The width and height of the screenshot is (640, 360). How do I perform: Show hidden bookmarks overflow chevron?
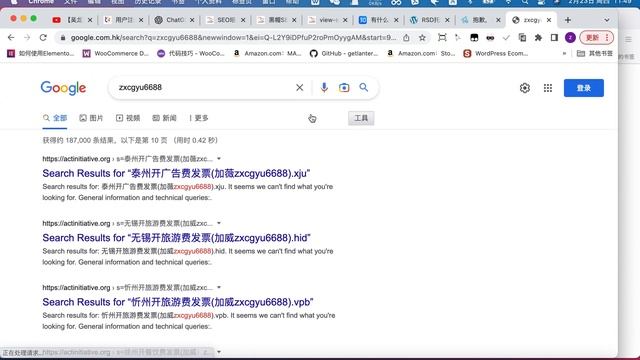tap(564, 53)
